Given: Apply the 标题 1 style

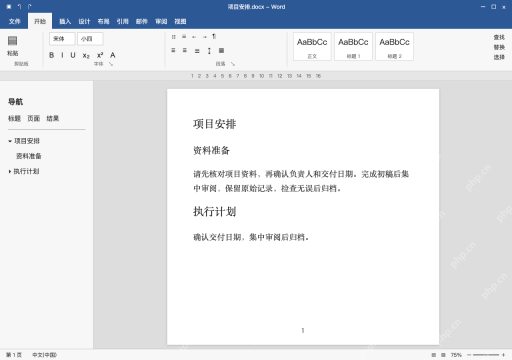Looking at the screenshot, I should click(x=353, y=46).
